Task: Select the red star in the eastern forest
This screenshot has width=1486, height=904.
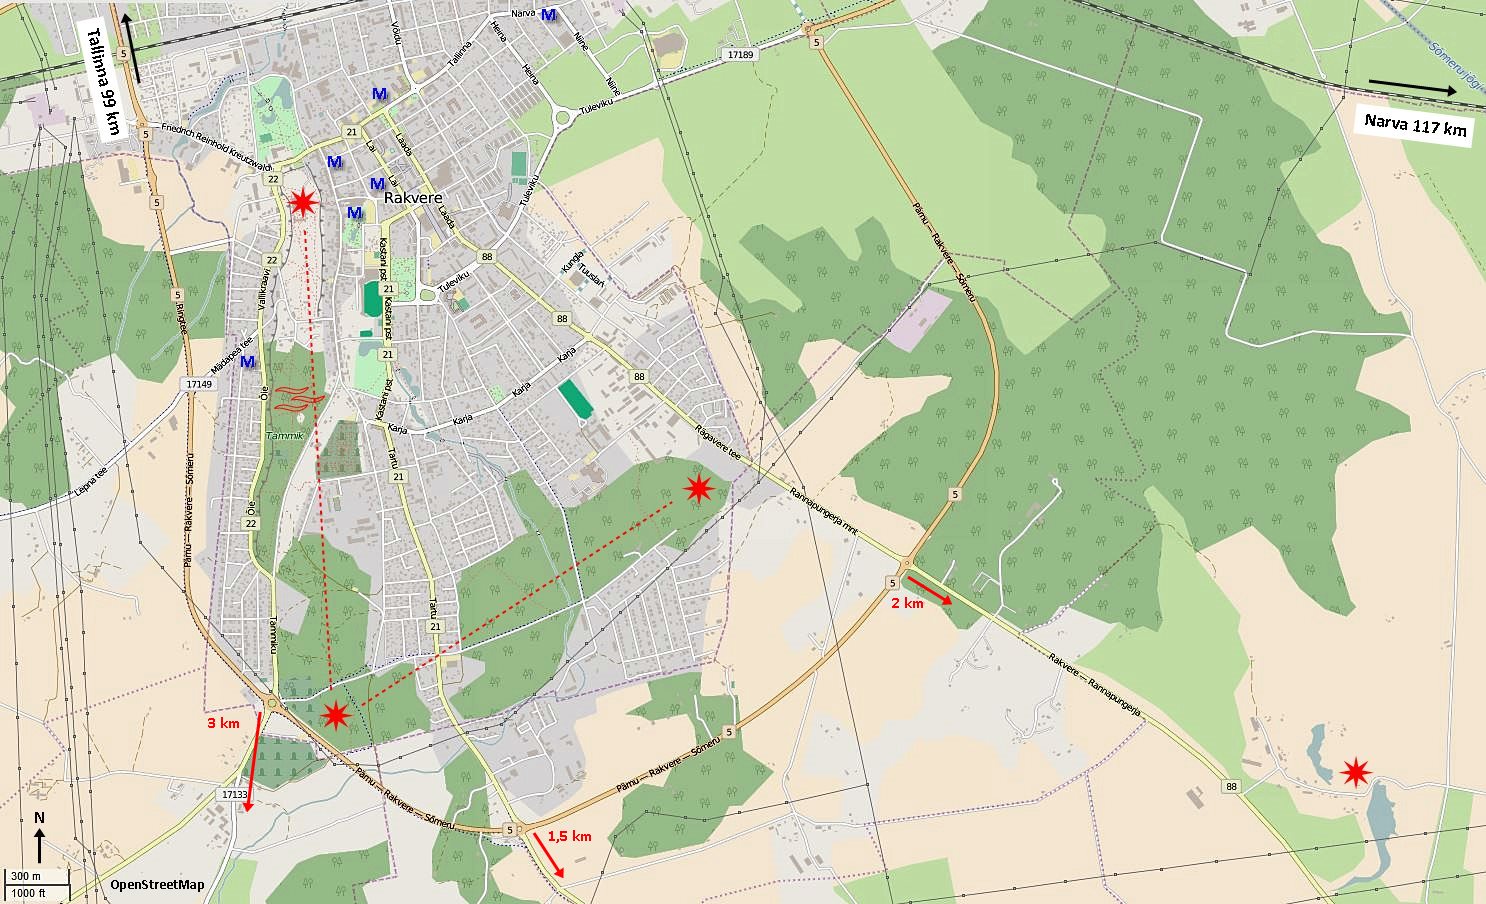Action: pos(698,488)
